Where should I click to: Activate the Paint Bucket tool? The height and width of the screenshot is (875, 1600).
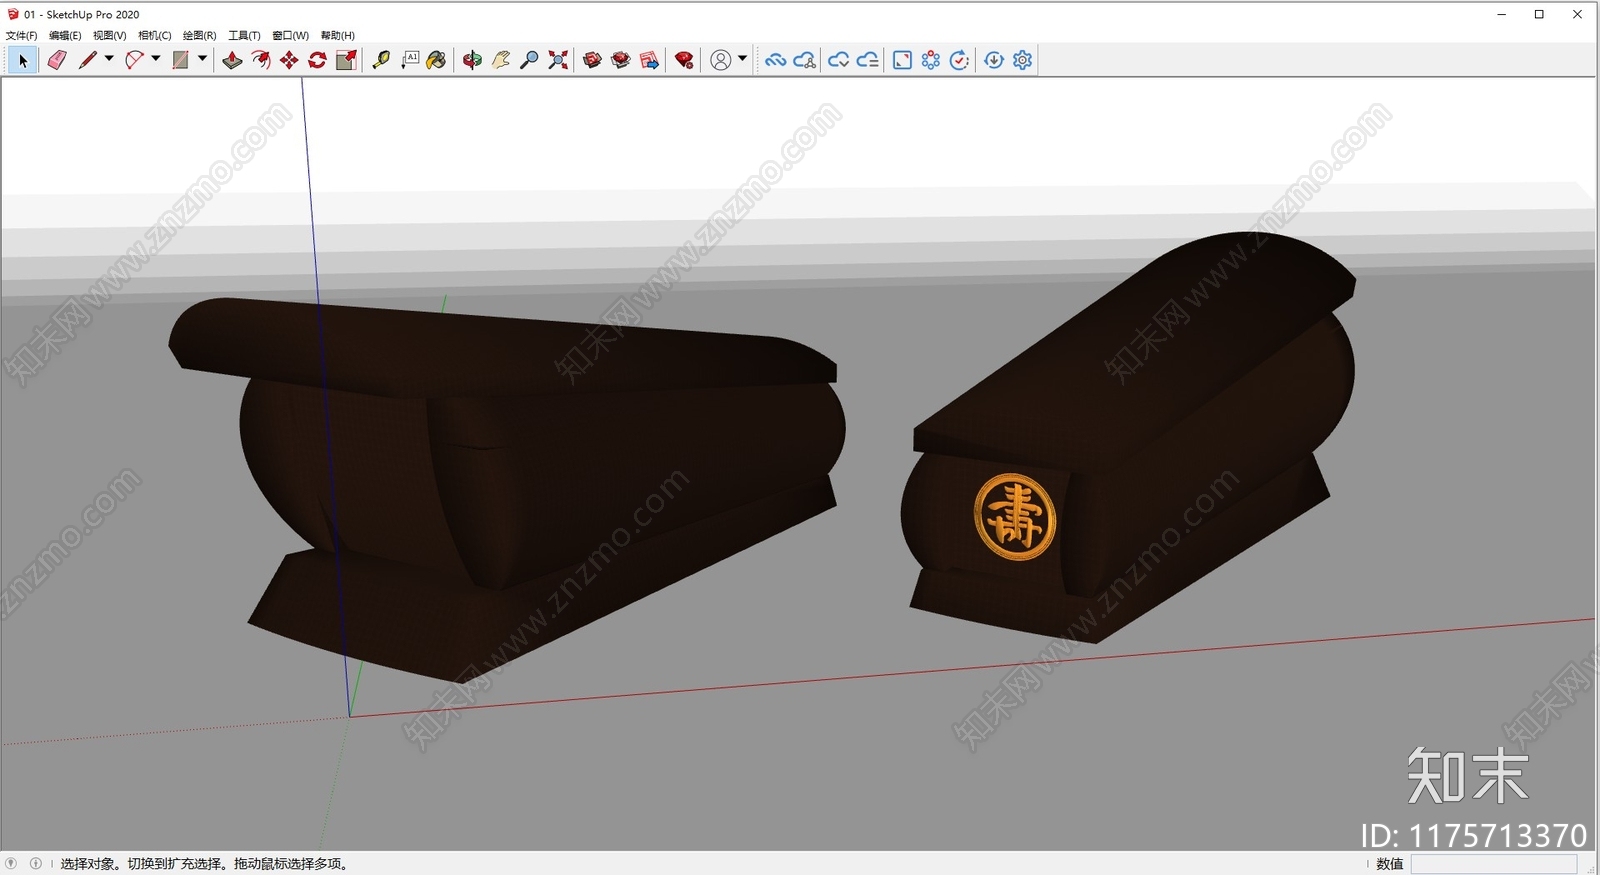pos(436,61)
